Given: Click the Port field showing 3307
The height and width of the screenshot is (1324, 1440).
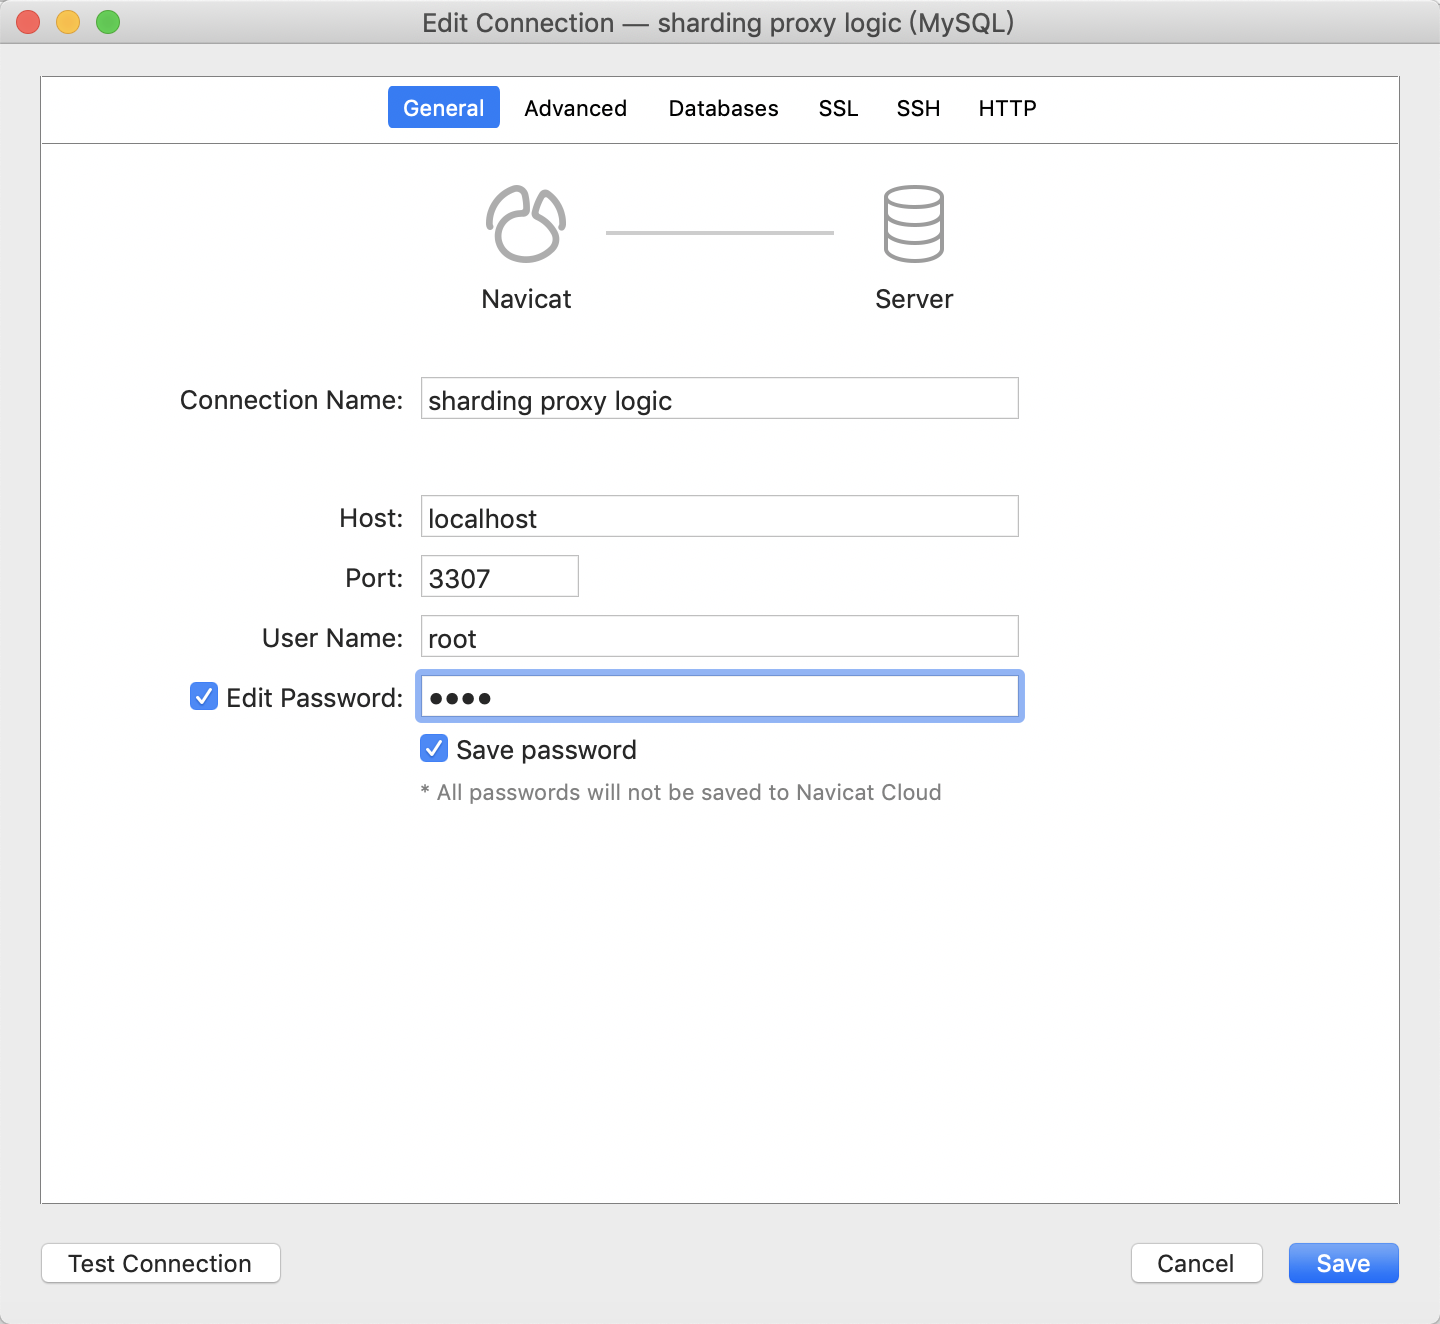Looking at the screenshot, I should [499, 576].
